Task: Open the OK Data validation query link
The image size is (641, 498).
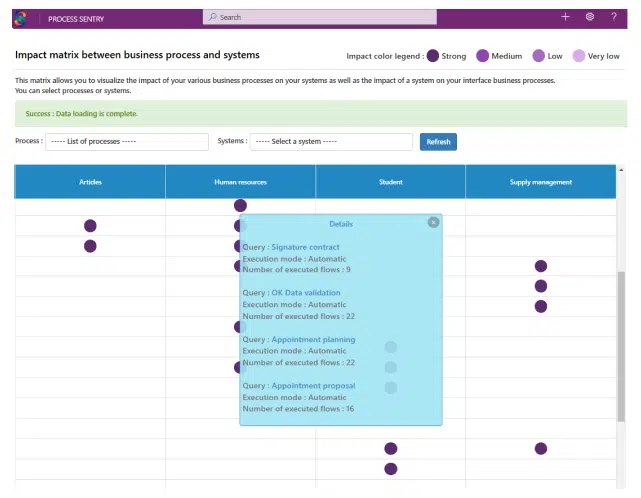Action: [305, 293]
